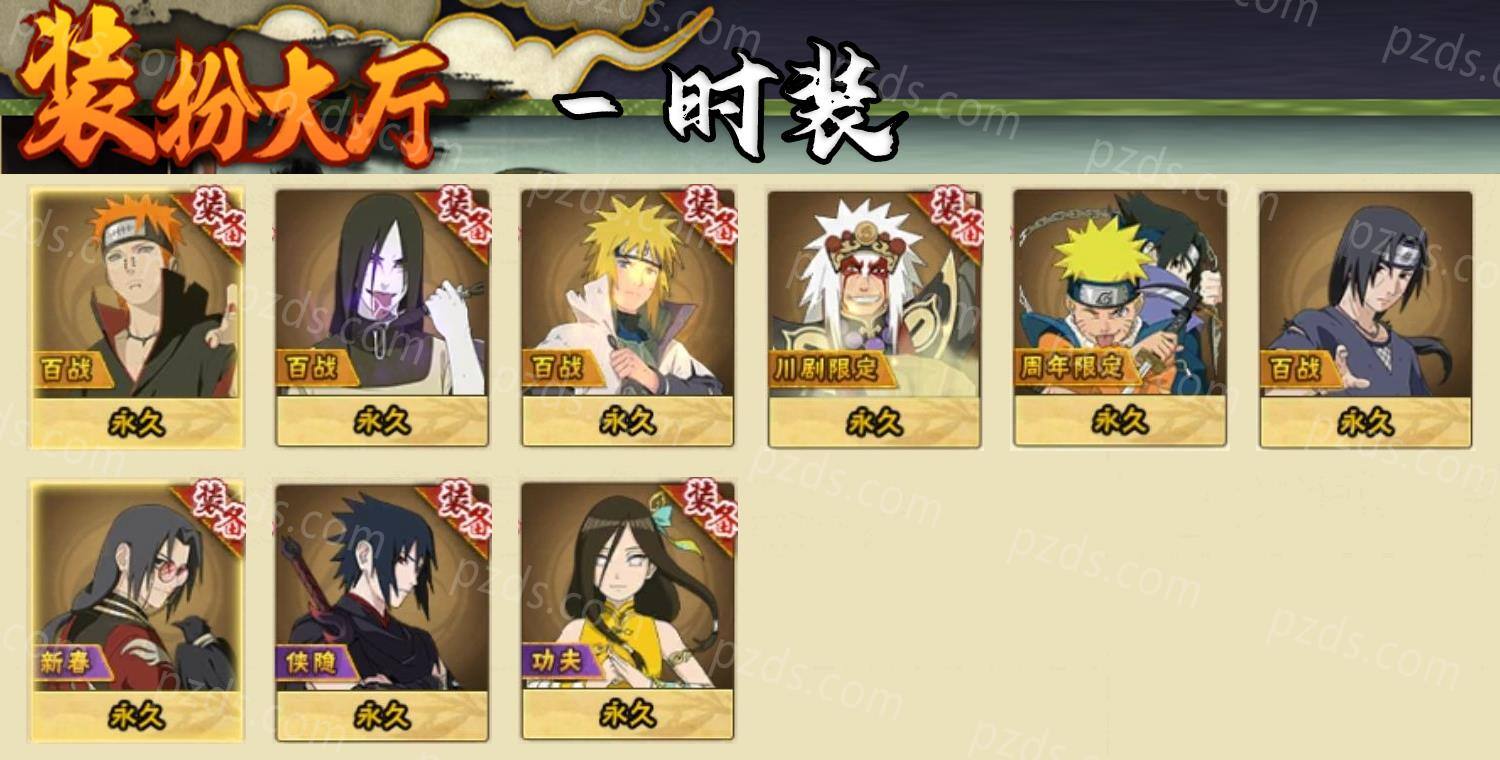Select the Itachi 百战 costume without badge

1366,318
